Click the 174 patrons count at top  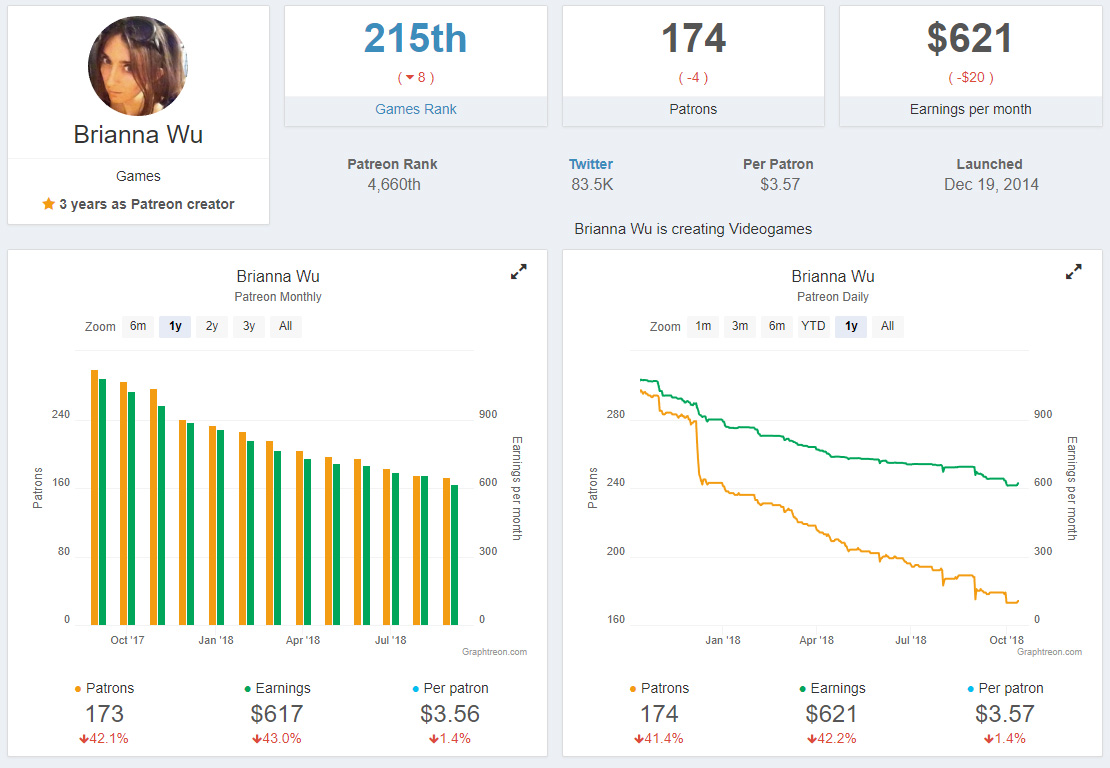[693, 38]
